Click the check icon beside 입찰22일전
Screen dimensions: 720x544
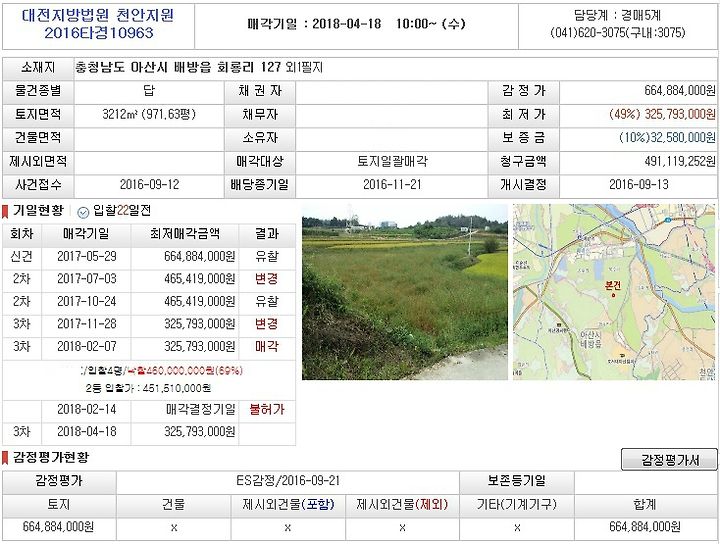point(83,212)
